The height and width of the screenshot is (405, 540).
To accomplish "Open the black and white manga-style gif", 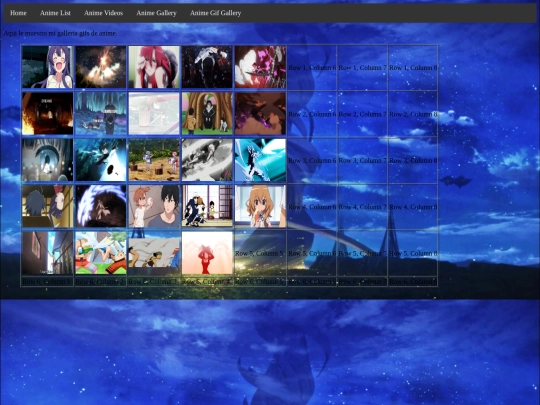I will tap(207, 160).
